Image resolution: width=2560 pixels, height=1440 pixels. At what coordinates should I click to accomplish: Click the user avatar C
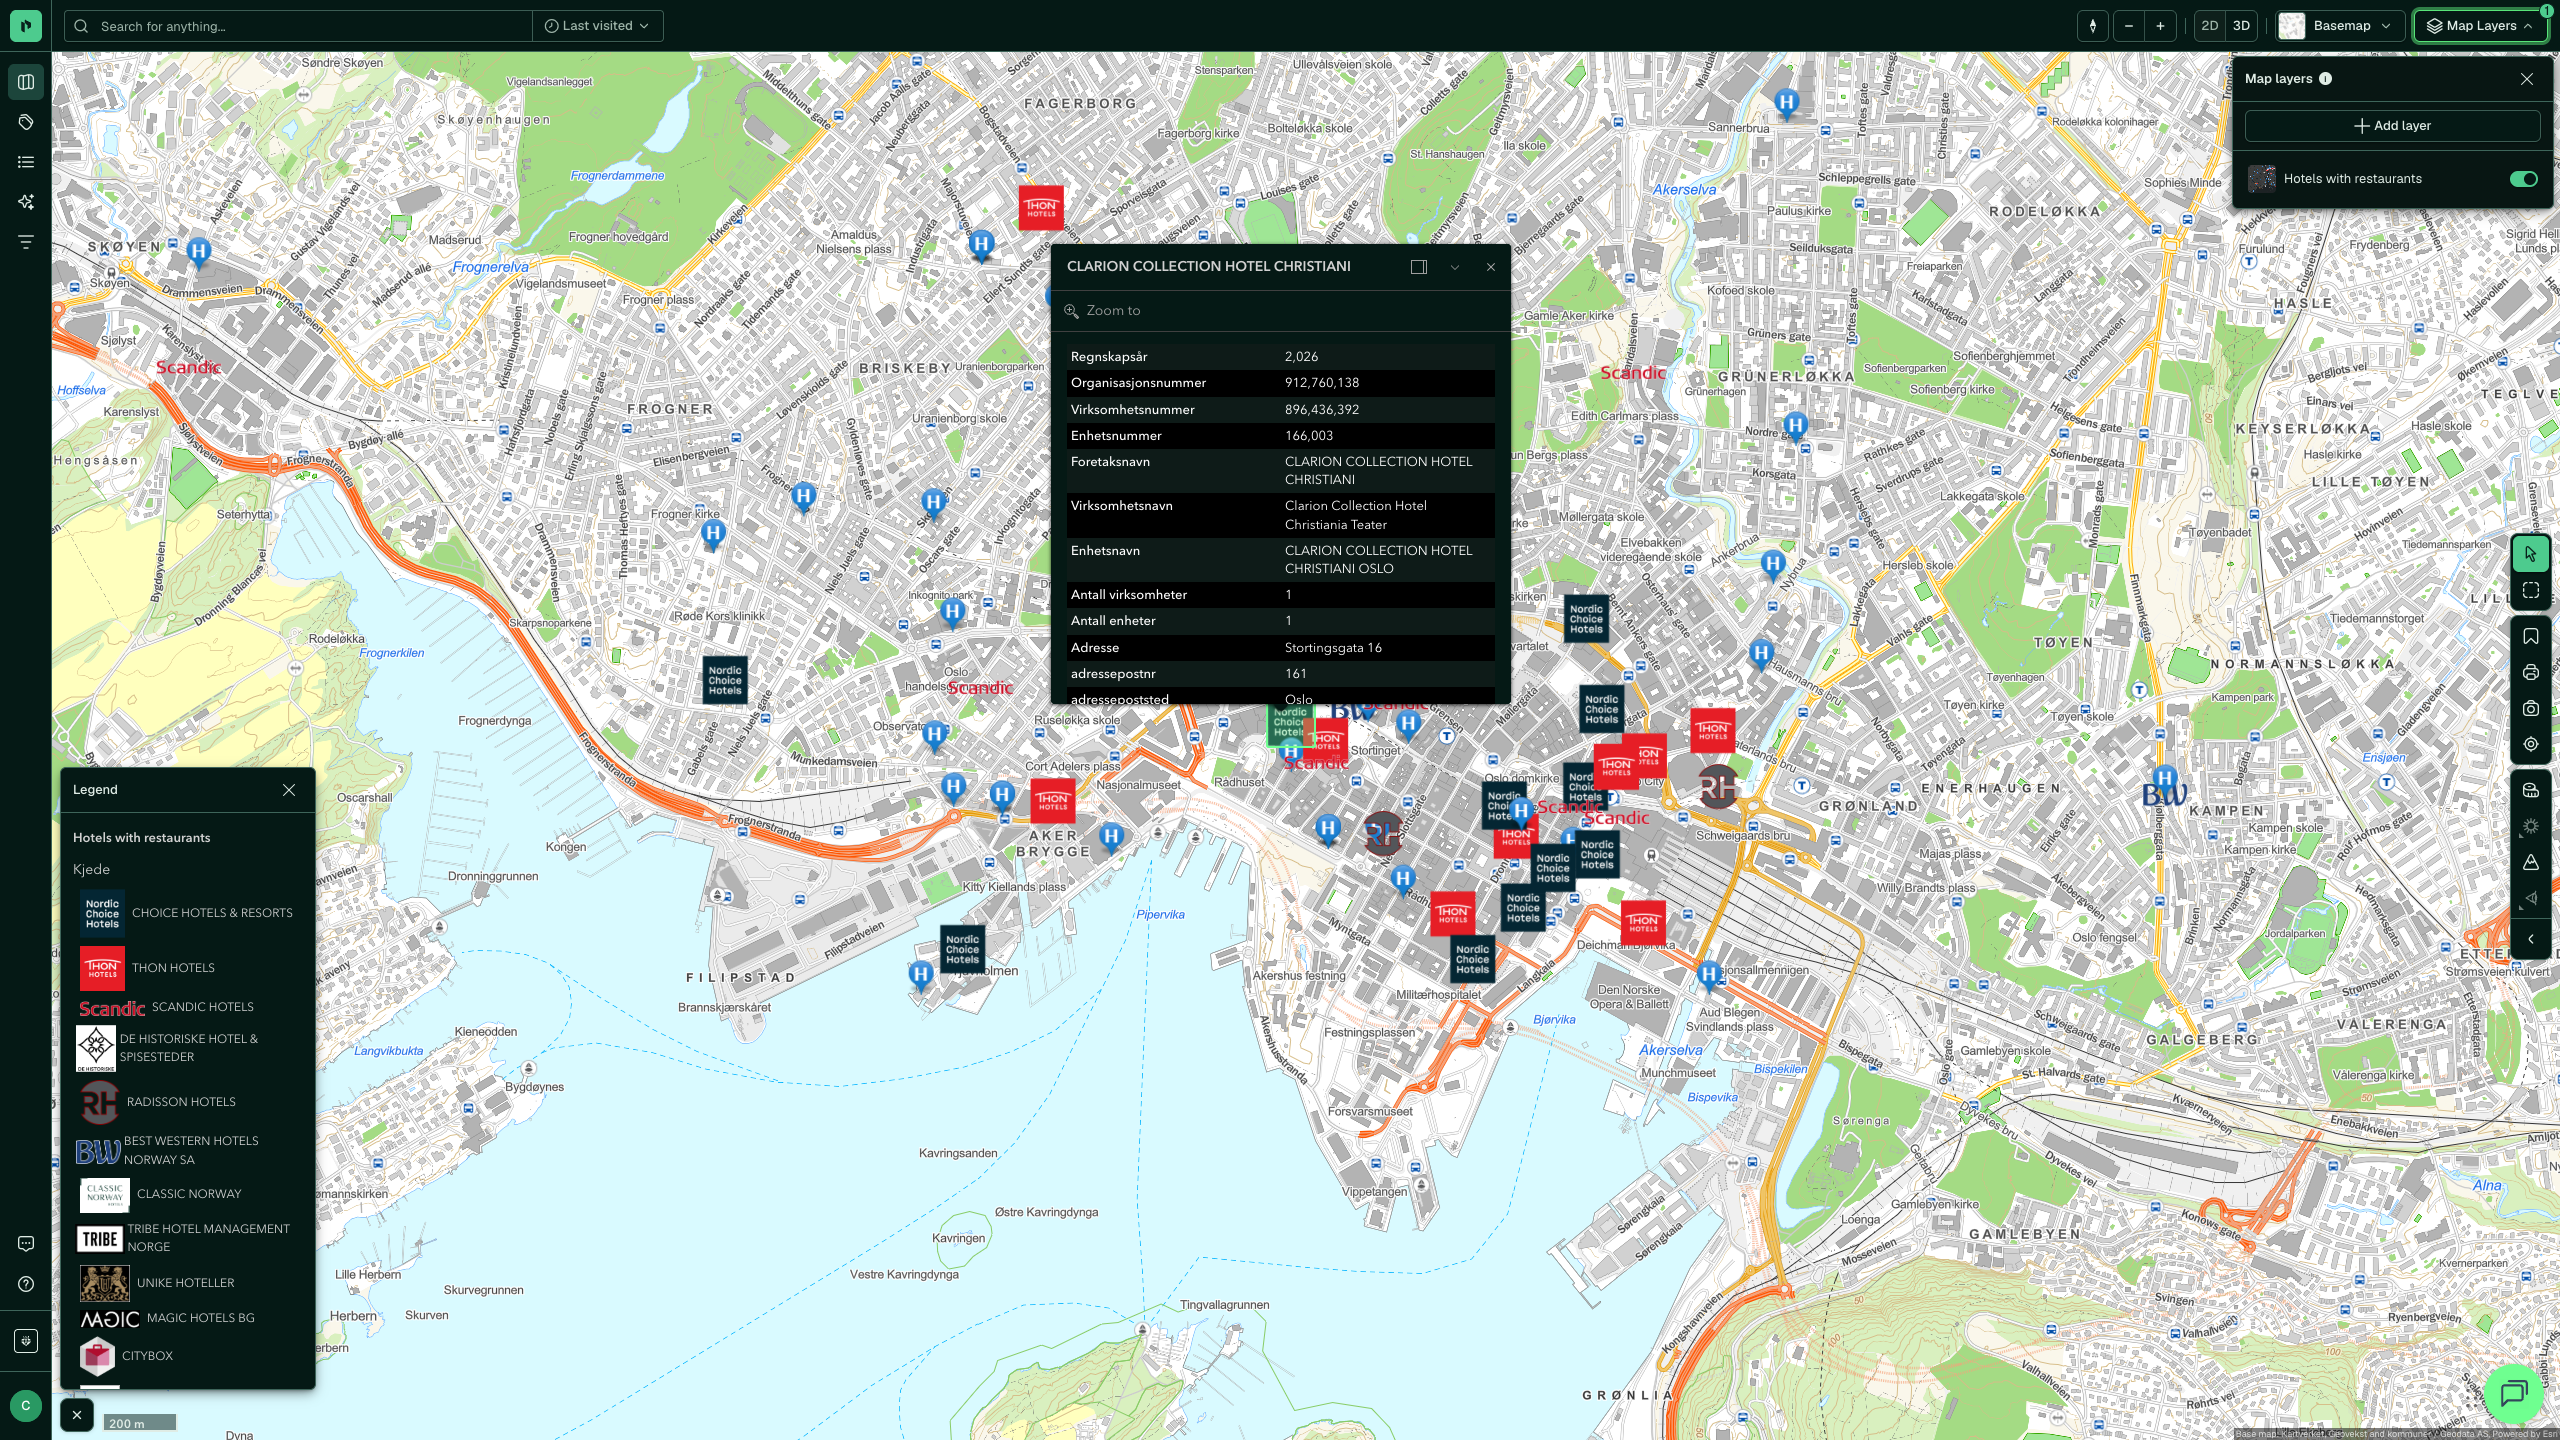(x=26, y=1405)
